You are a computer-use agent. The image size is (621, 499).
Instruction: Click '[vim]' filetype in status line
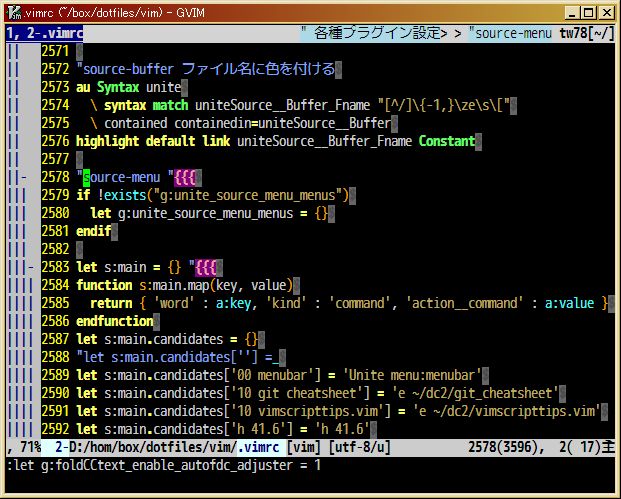click(x=303, y=448)
